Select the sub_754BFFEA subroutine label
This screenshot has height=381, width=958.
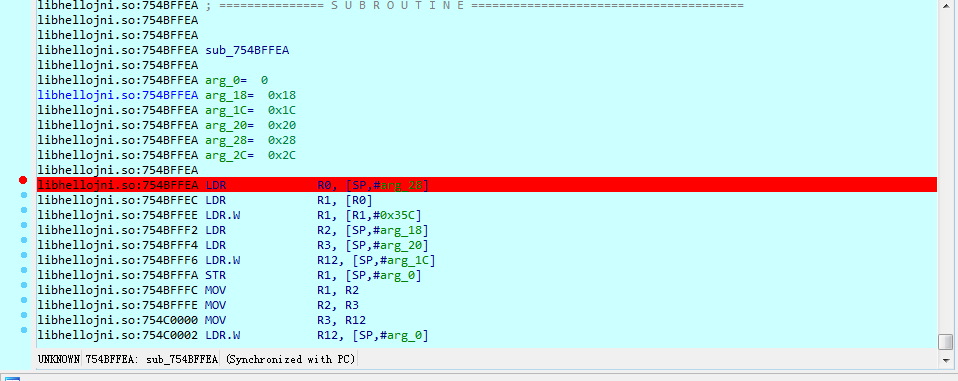247,51
